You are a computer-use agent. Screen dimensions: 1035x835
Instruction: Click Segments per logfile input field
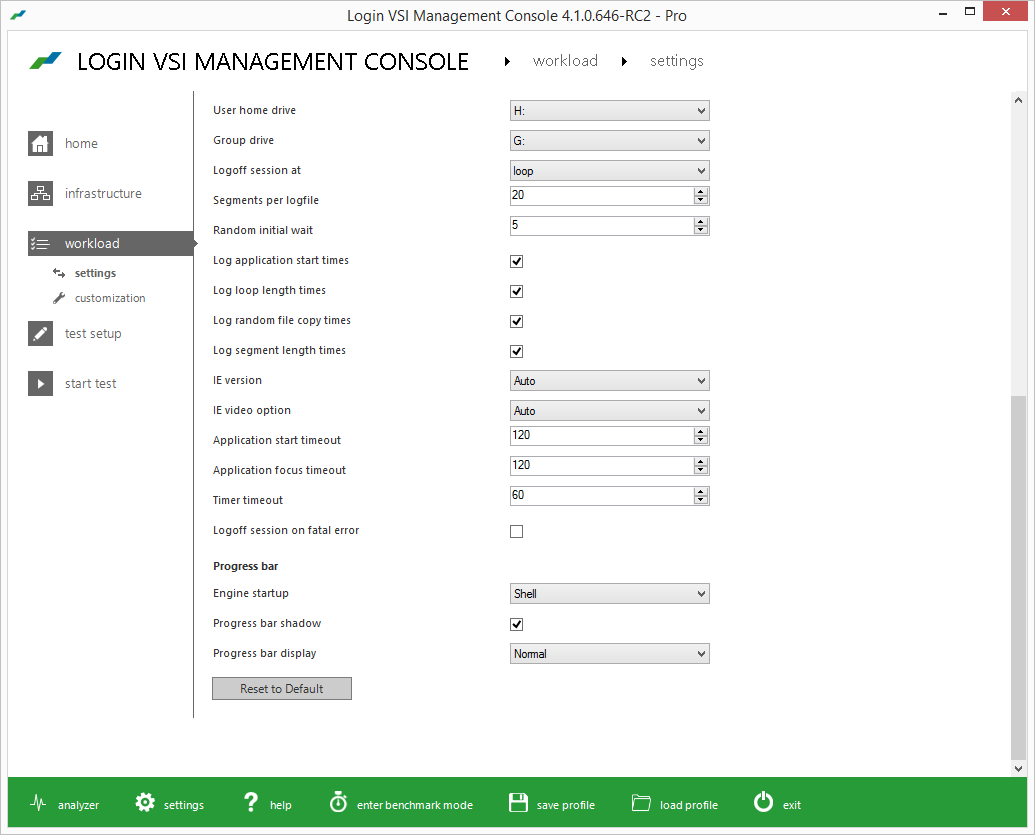tap(601, 195)
